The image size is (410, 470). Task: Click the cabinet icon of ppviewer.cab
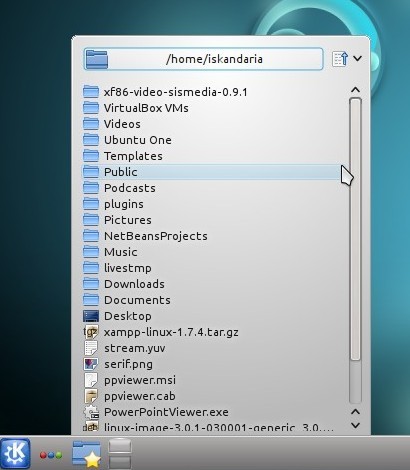(91, 396)
